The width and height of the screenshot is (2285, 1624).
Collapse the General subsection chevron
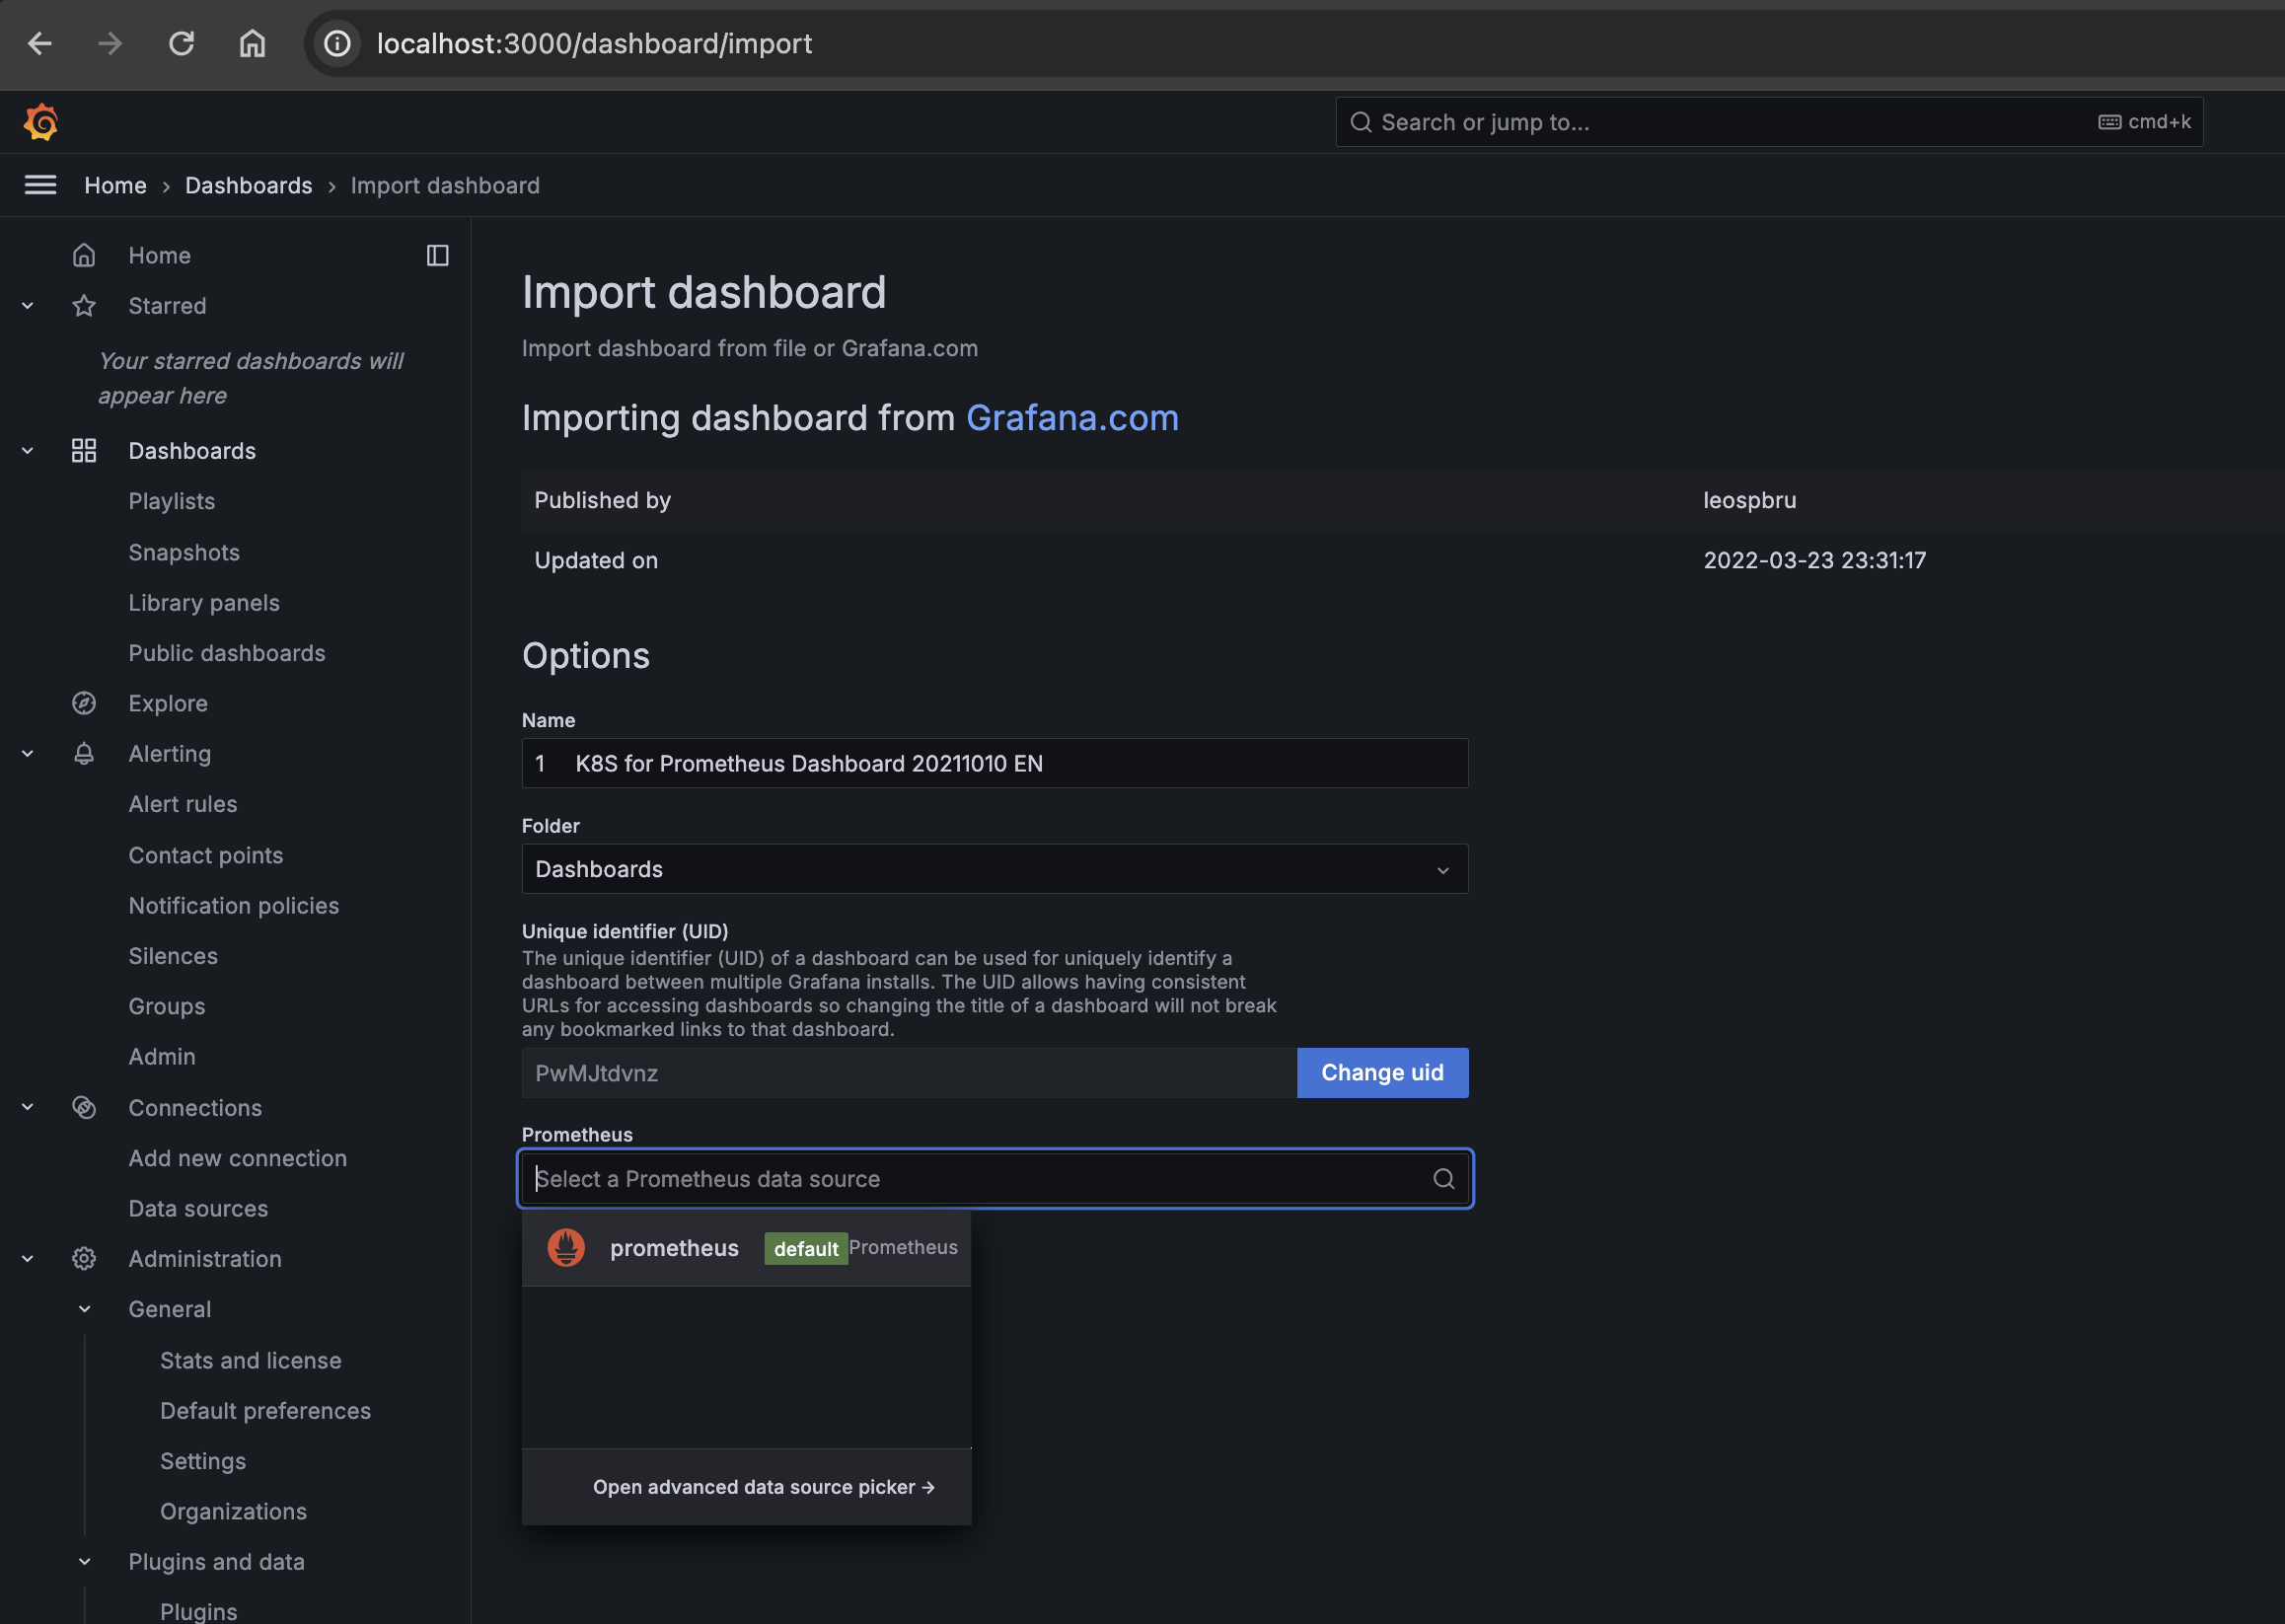[x=85, y=1309]
